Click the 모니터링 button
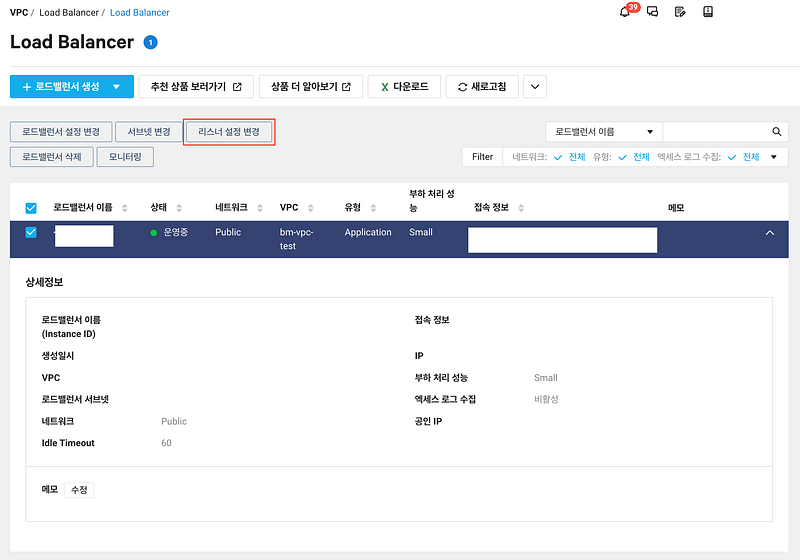800x560 pixels. [125, 157]
